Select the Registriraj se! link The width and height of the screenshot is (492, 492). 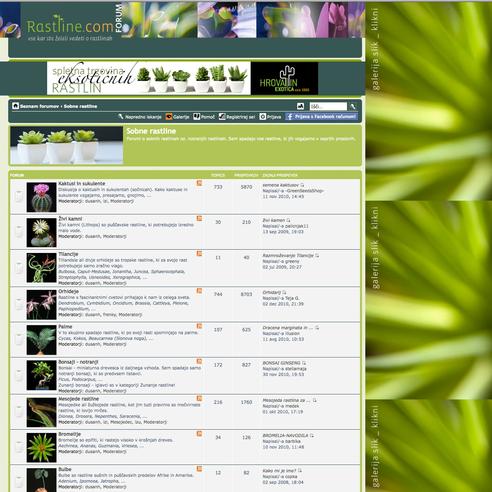pyautogui.click(x=237, y=117)
